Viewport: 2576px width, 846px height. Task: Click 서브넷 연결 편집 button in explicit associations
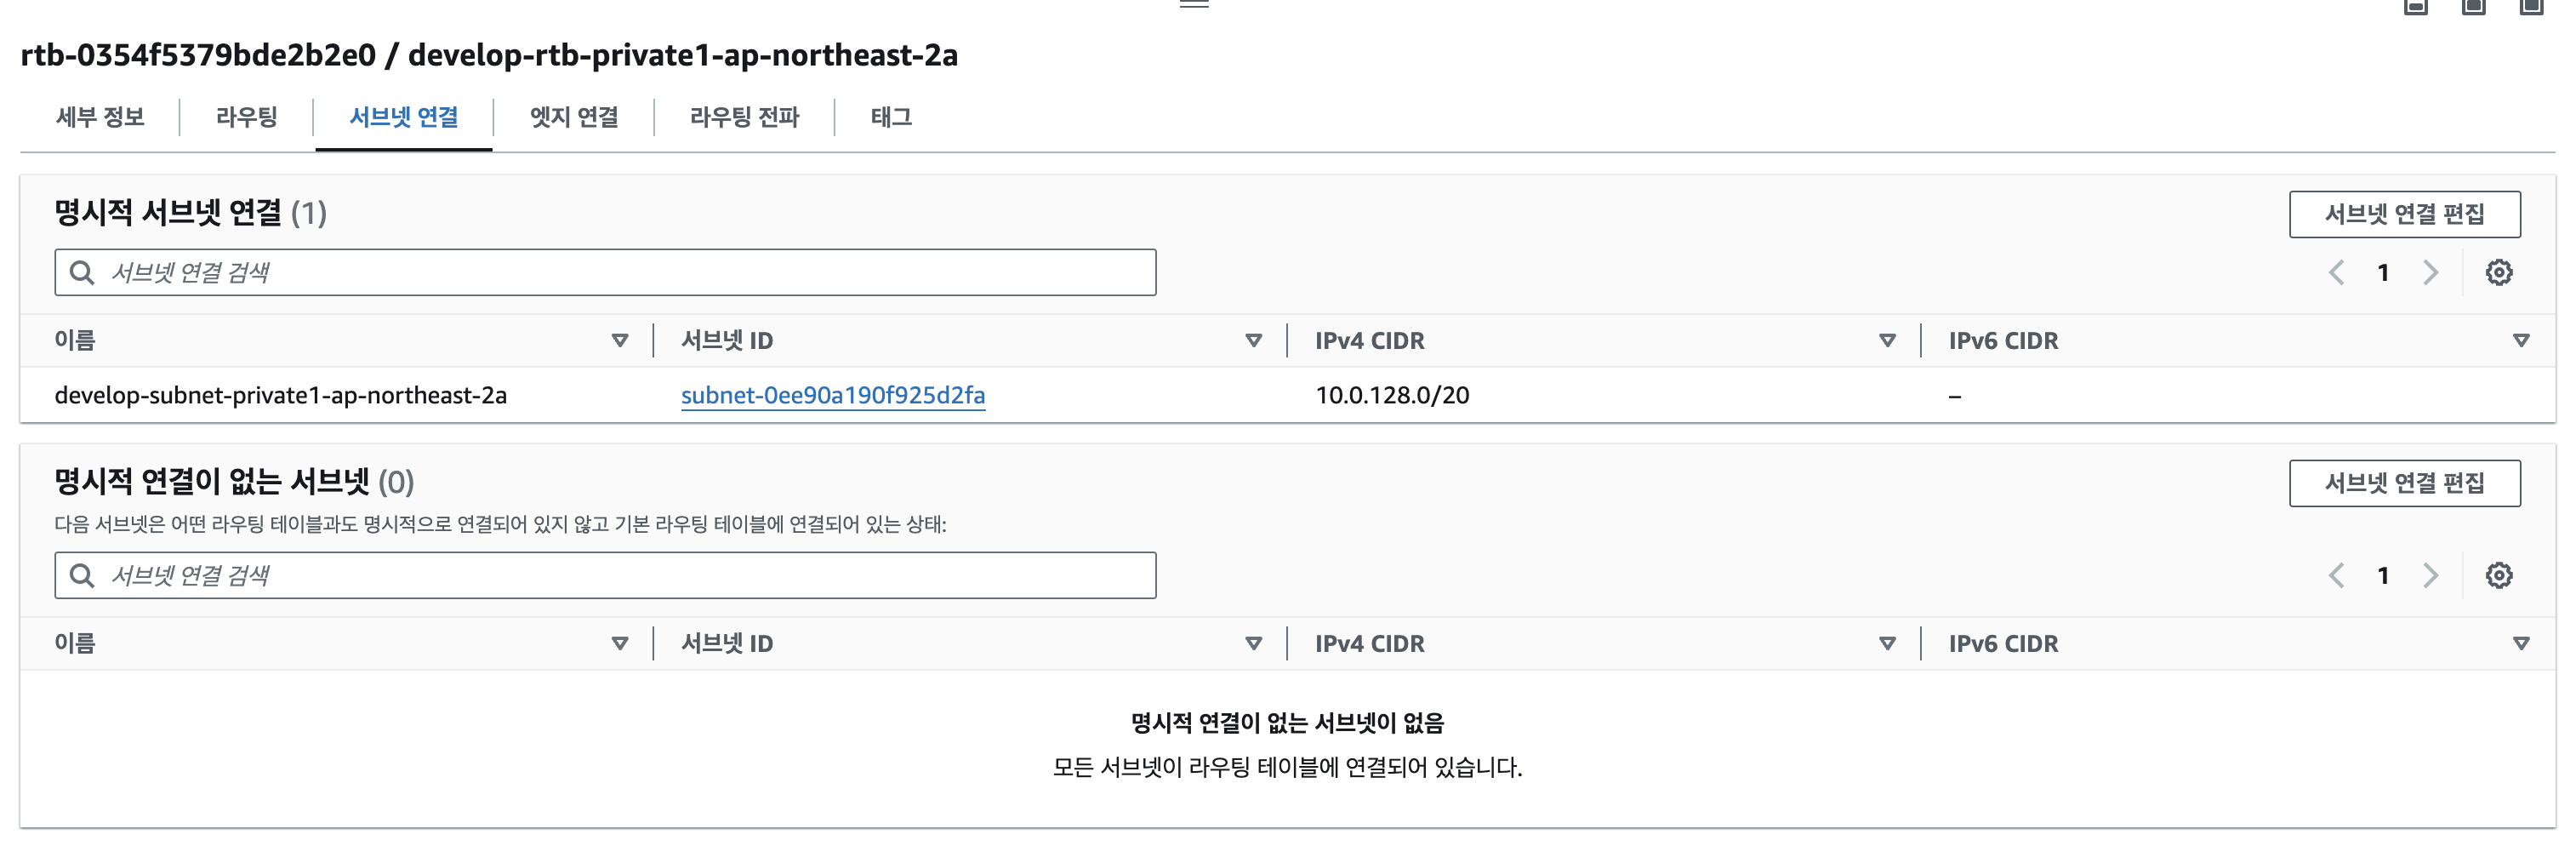coord(2404,214)
